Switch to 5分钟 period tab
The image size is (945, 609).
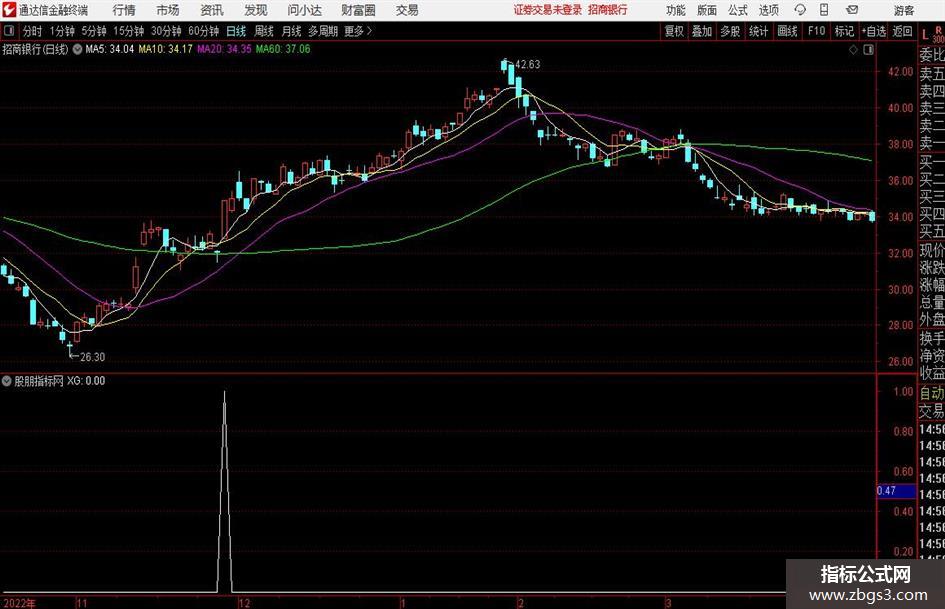point(93,31)
